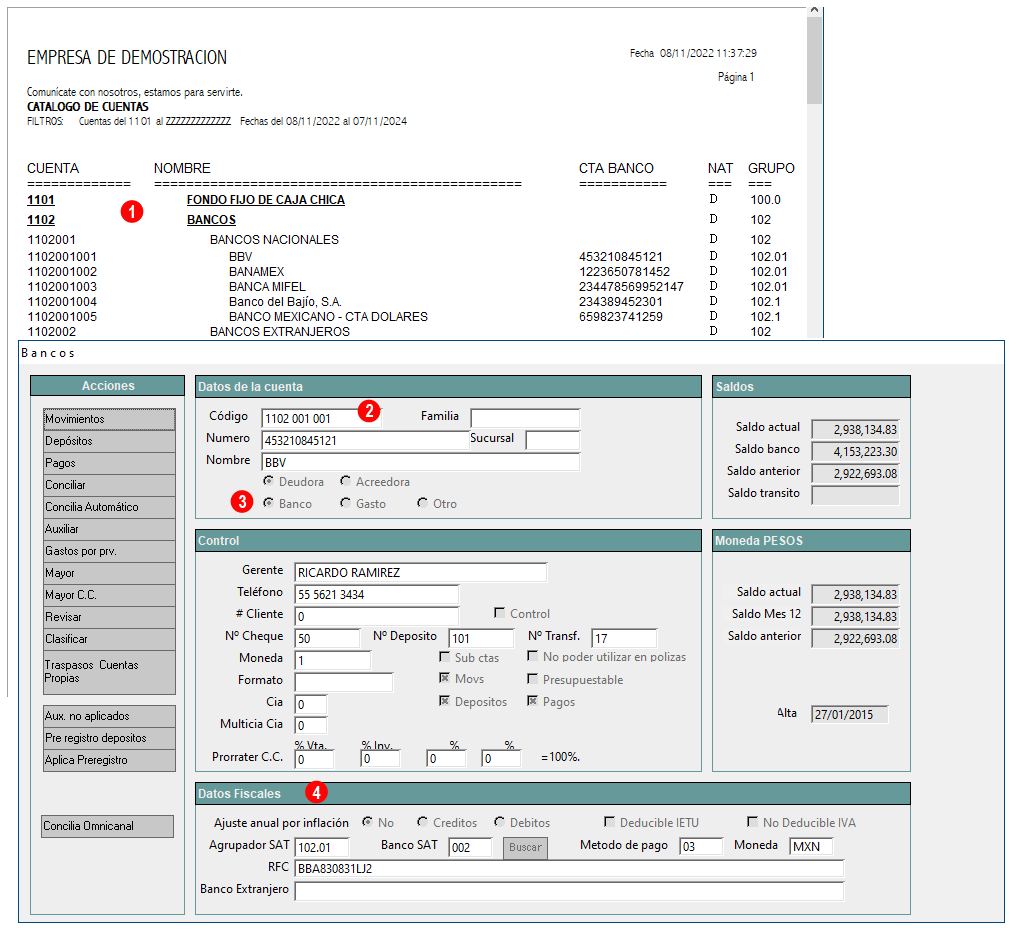Click the Agrupador SAT field
The width and height of the screenshot is (1011, 930).
322,847
